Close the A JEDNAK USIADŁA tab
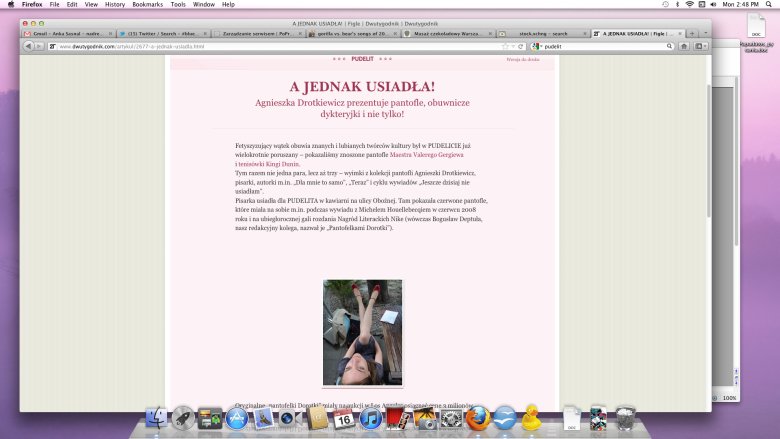The width and height of the screenshot is (780, 439). pyautogui.click(x=680, y=34)
